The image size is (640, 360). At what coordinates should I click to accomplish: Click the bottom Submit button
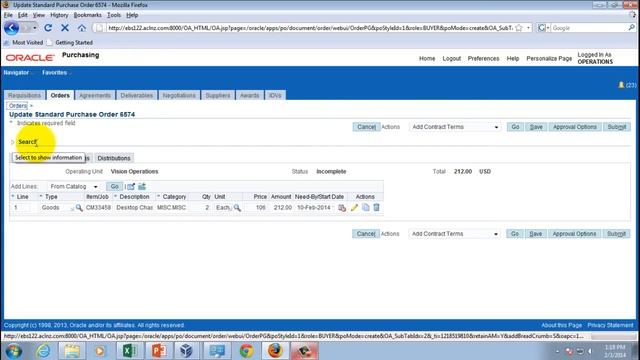coord(616,234)
